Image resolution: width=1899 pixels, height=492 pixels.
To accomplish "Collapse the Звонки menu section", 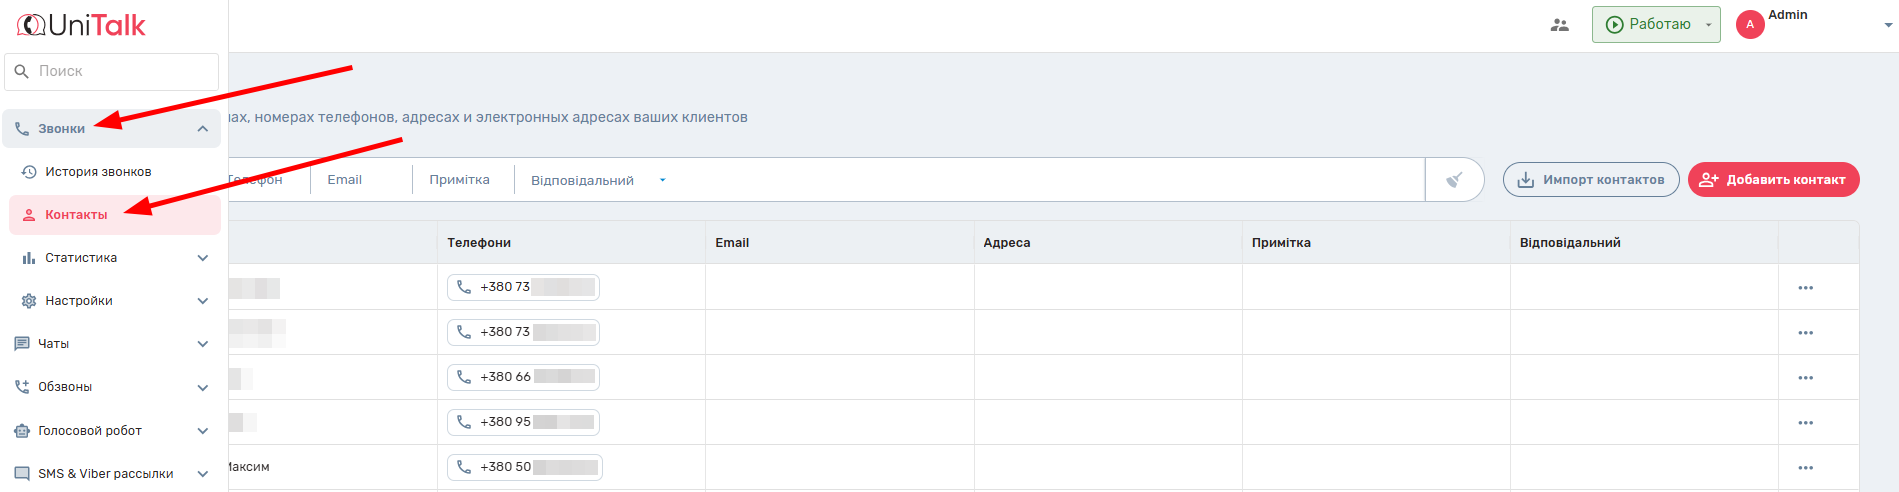I will (202, 129).
